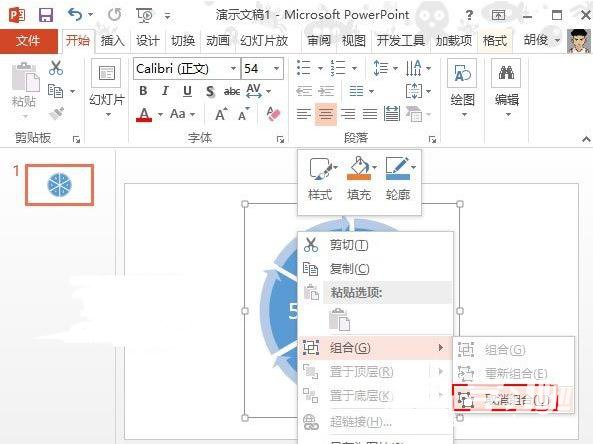The height and width of the screenshot is (444, 593).
Task: Click the paste option clipboard icon in menu
Action: [x=339, y=319]
